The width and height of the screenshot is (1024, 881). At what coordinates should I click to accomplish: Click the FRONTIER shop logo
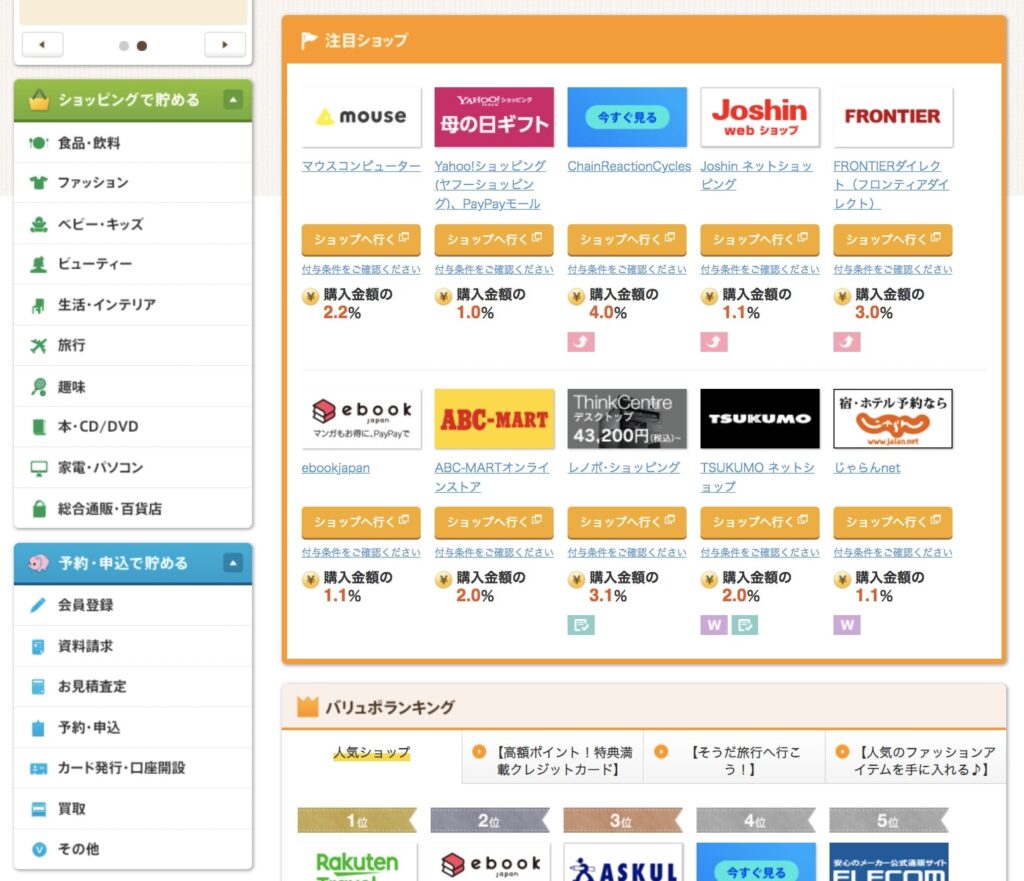coord(893,117)
